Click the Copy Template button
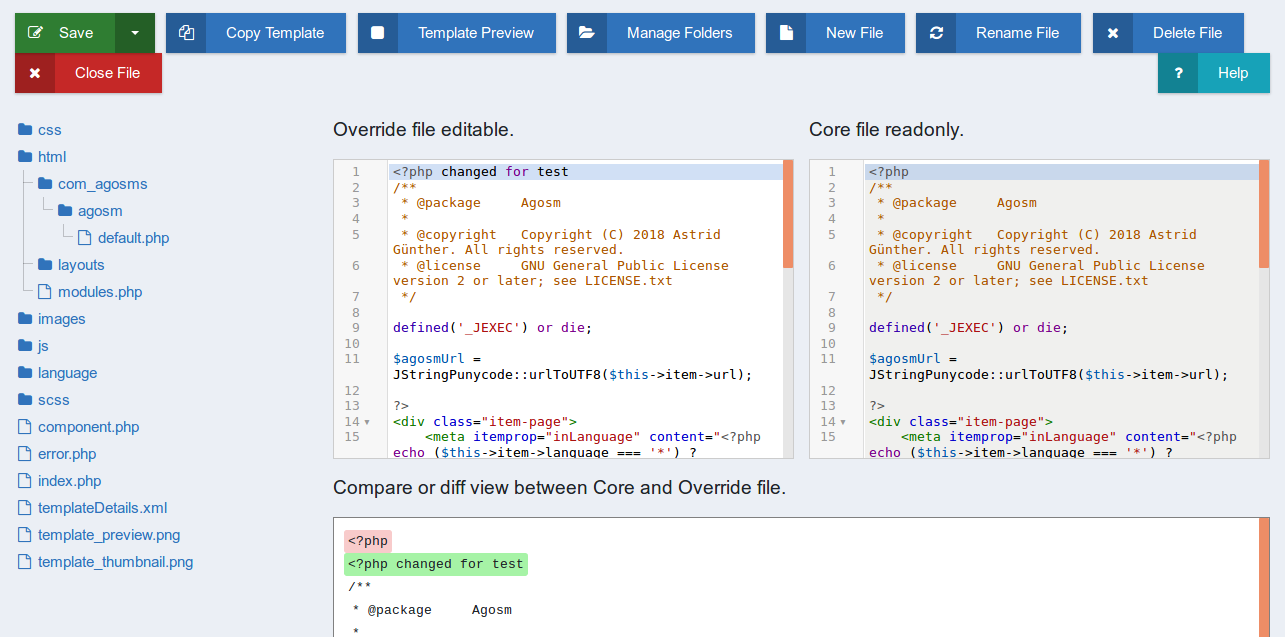The width and height of the screenshot is (1285, 637). [256, 33]
